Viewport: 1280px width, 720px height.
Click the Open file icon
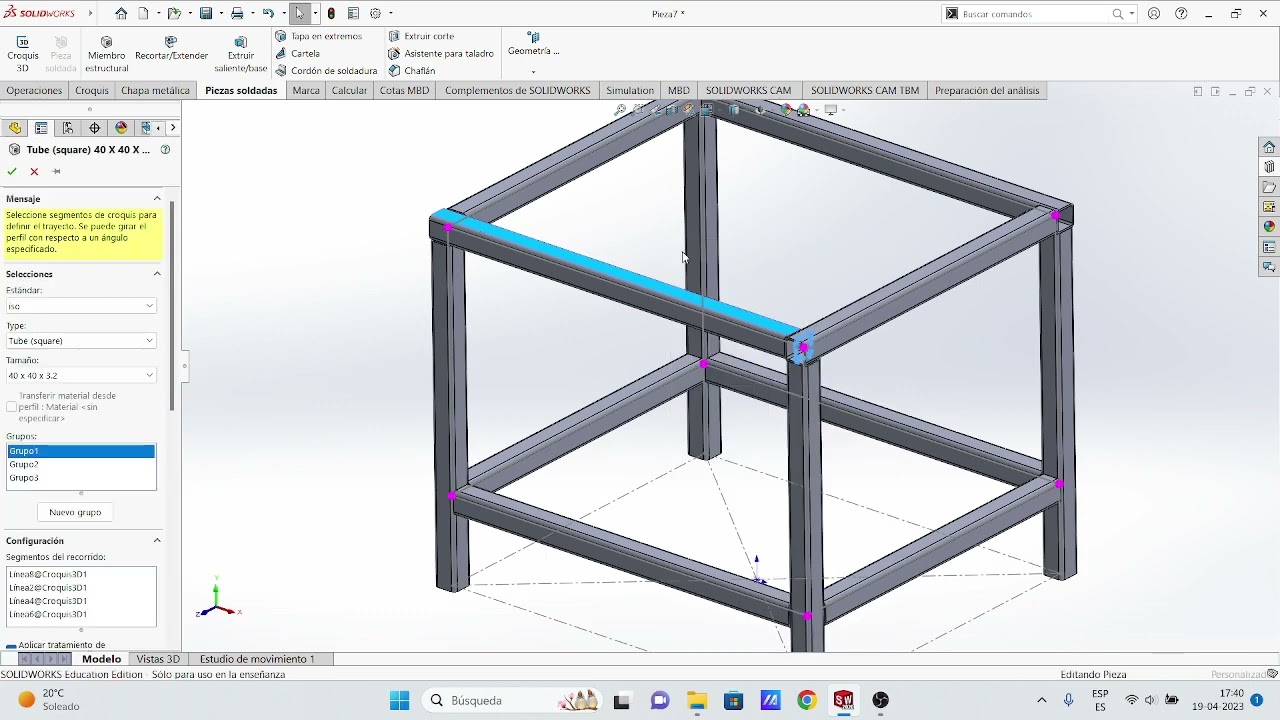174,14
